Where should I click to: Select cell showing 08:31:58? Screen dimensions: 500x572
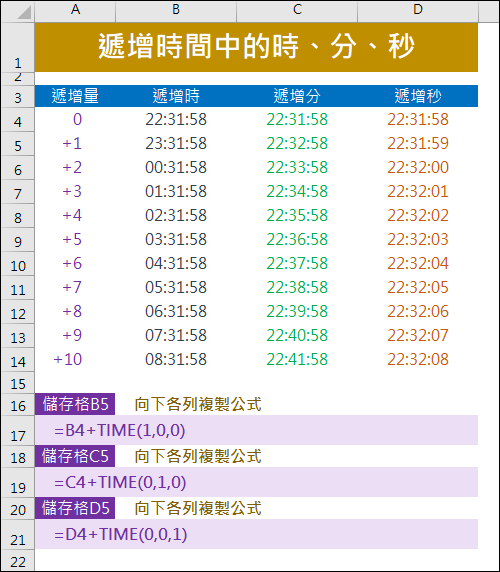[176, 360]
